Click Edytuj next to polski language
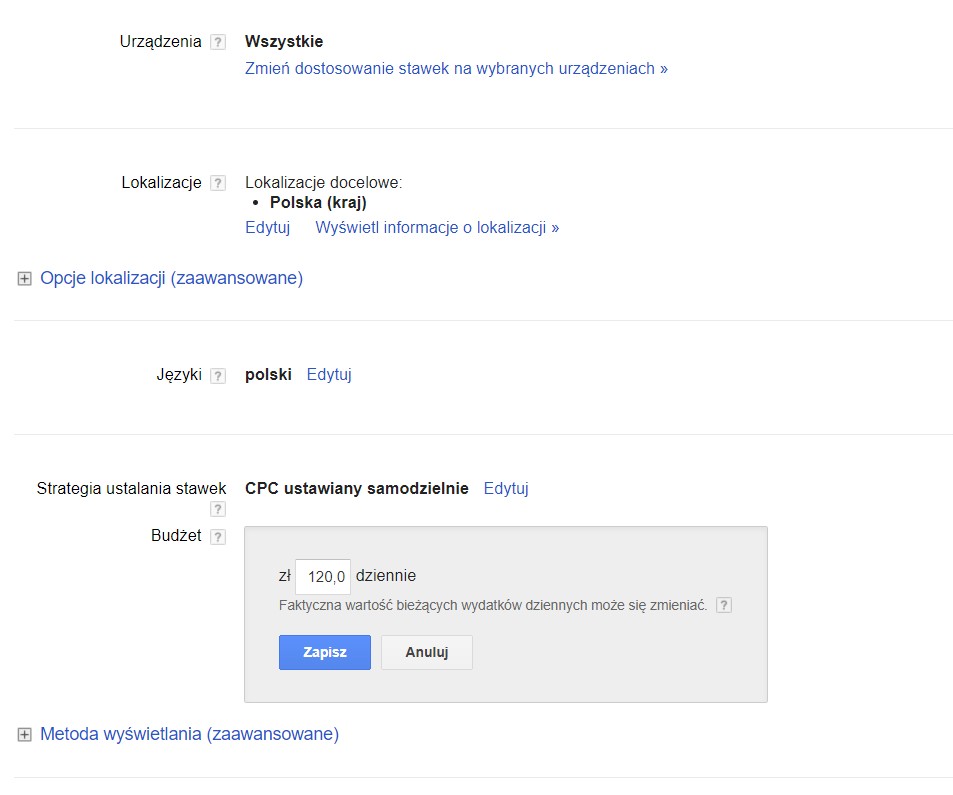The image size is (953, 795). pyautogui.click(x=329, y=375)
